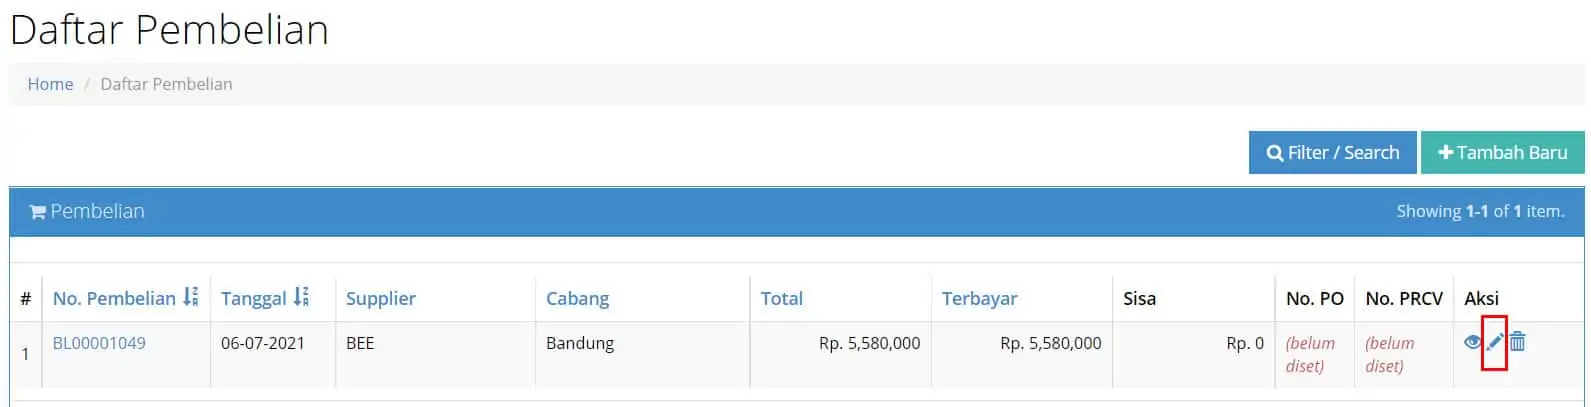Image resolution: width=1591 pixels, height=407 pixels.
Task: Click the sort icon beside No. Pembelian
Action: pos(190,297)
